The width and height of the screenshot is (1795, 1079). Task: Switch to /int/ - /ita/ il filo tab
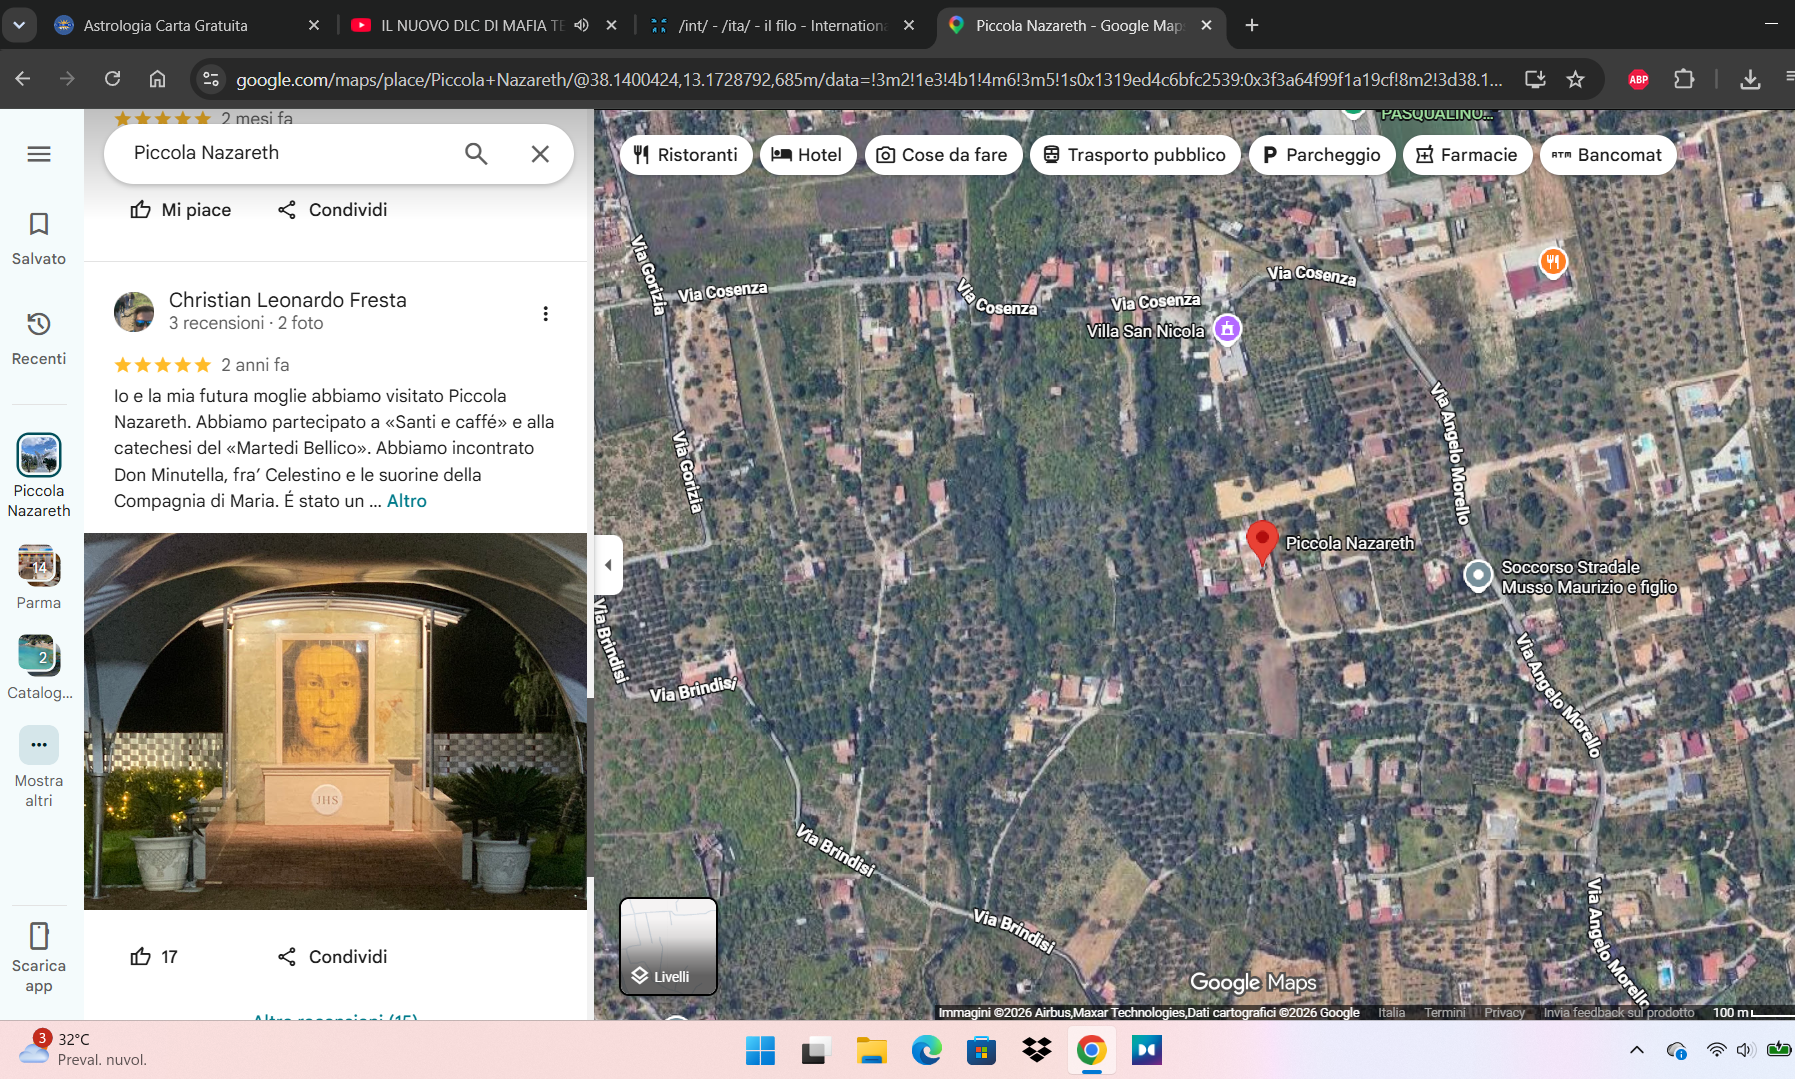point(783,25)
